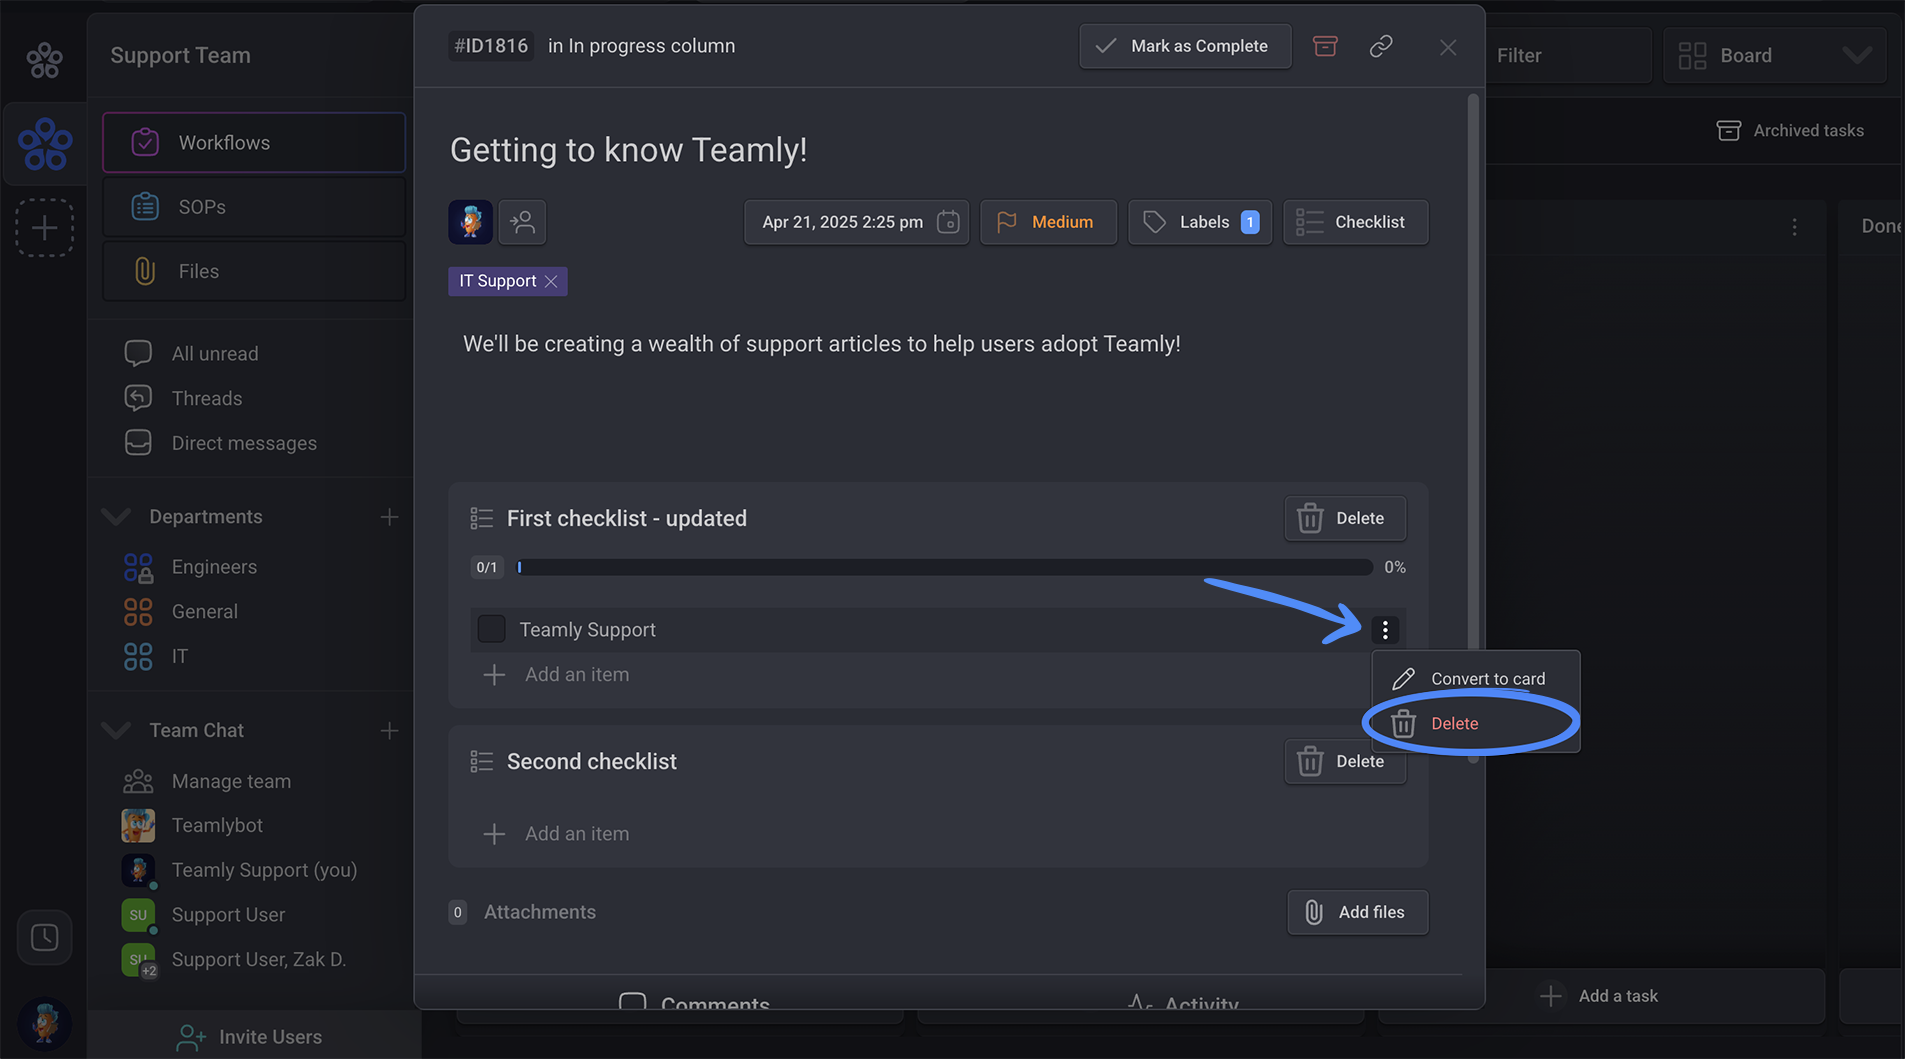The width and height of the screenshot is (1905, 1059).
Task: Click the First checklist - updated title
Action: 627,518
